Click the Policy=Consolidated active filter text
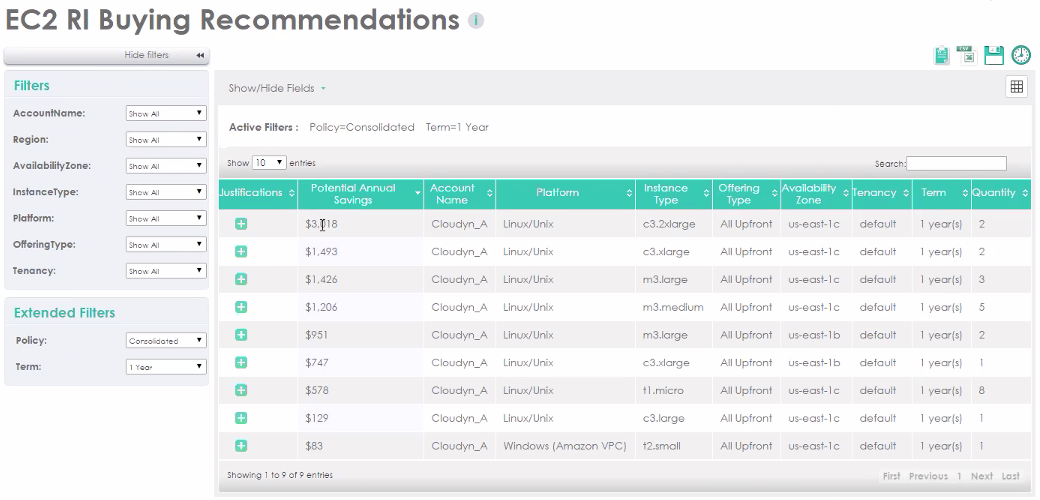 (x=361, y=127)
